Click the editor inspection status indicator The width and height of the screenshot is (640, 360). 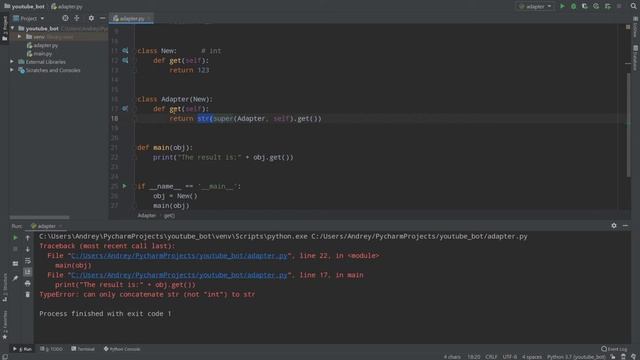[x=628, y=27]
